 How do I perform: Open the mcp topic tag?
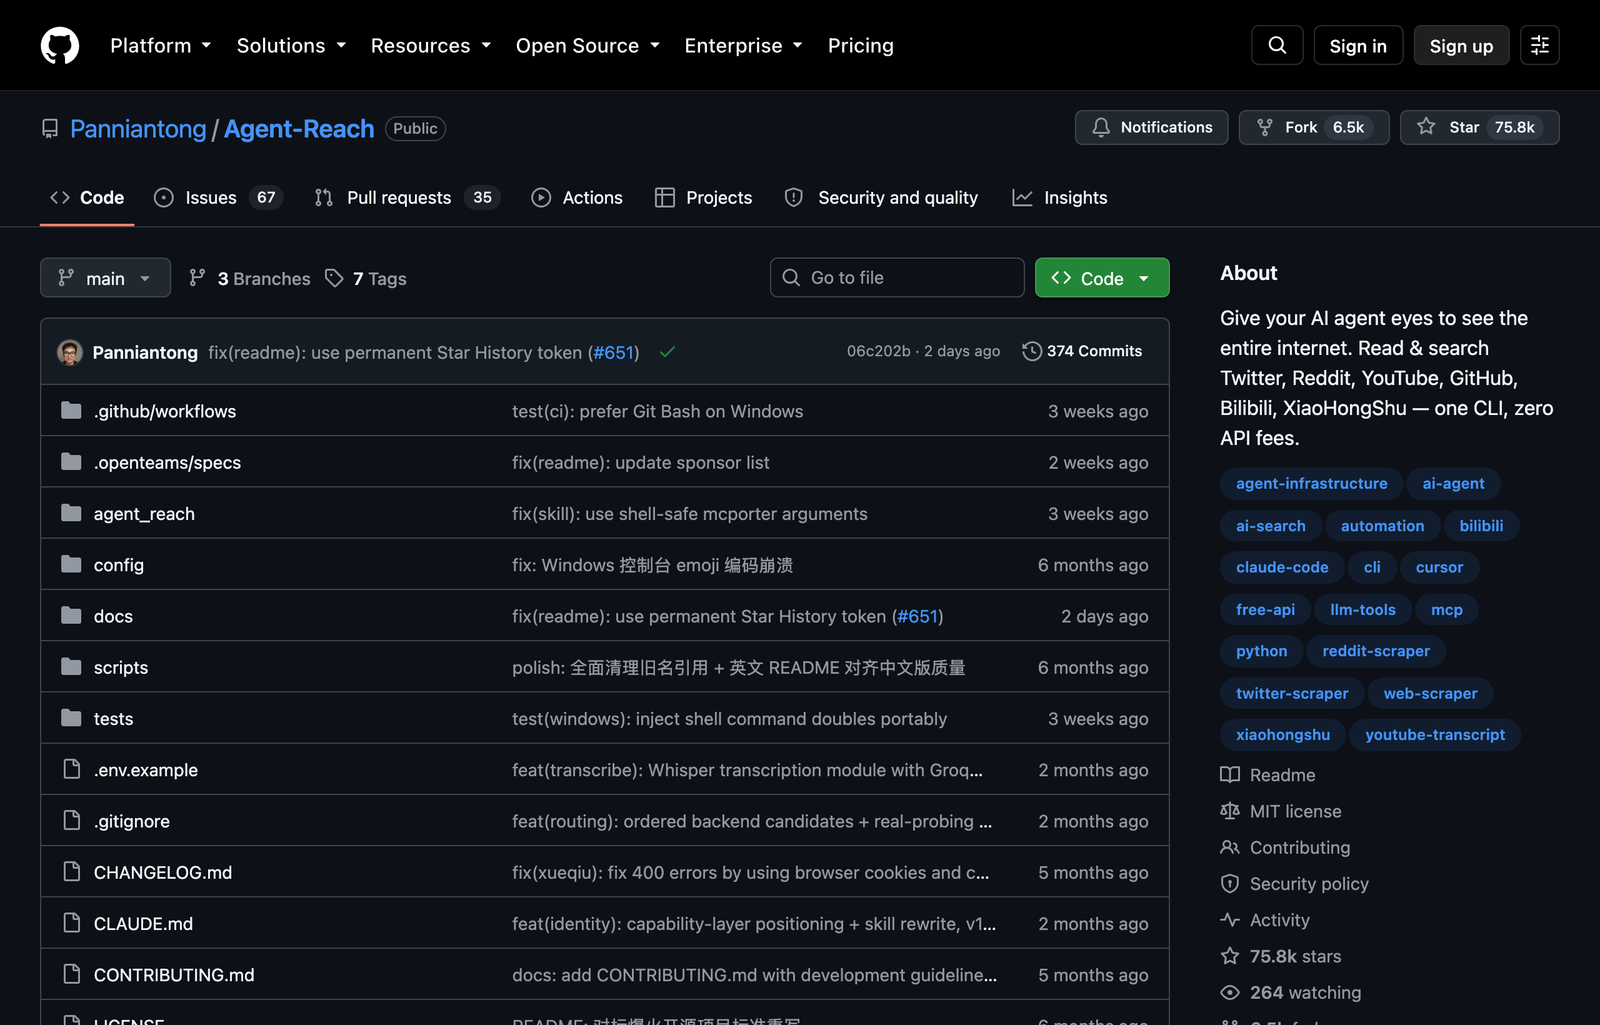coord(1446,610)
